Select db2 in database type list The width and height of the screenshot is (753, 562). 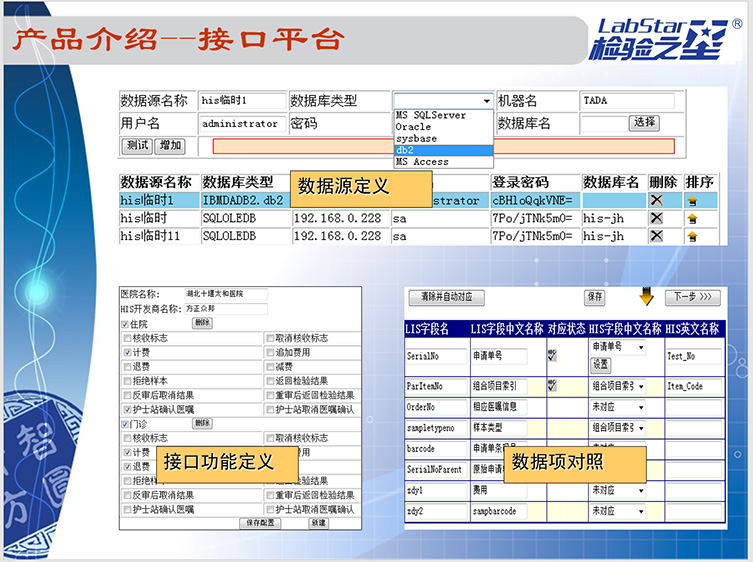[443, 150]
